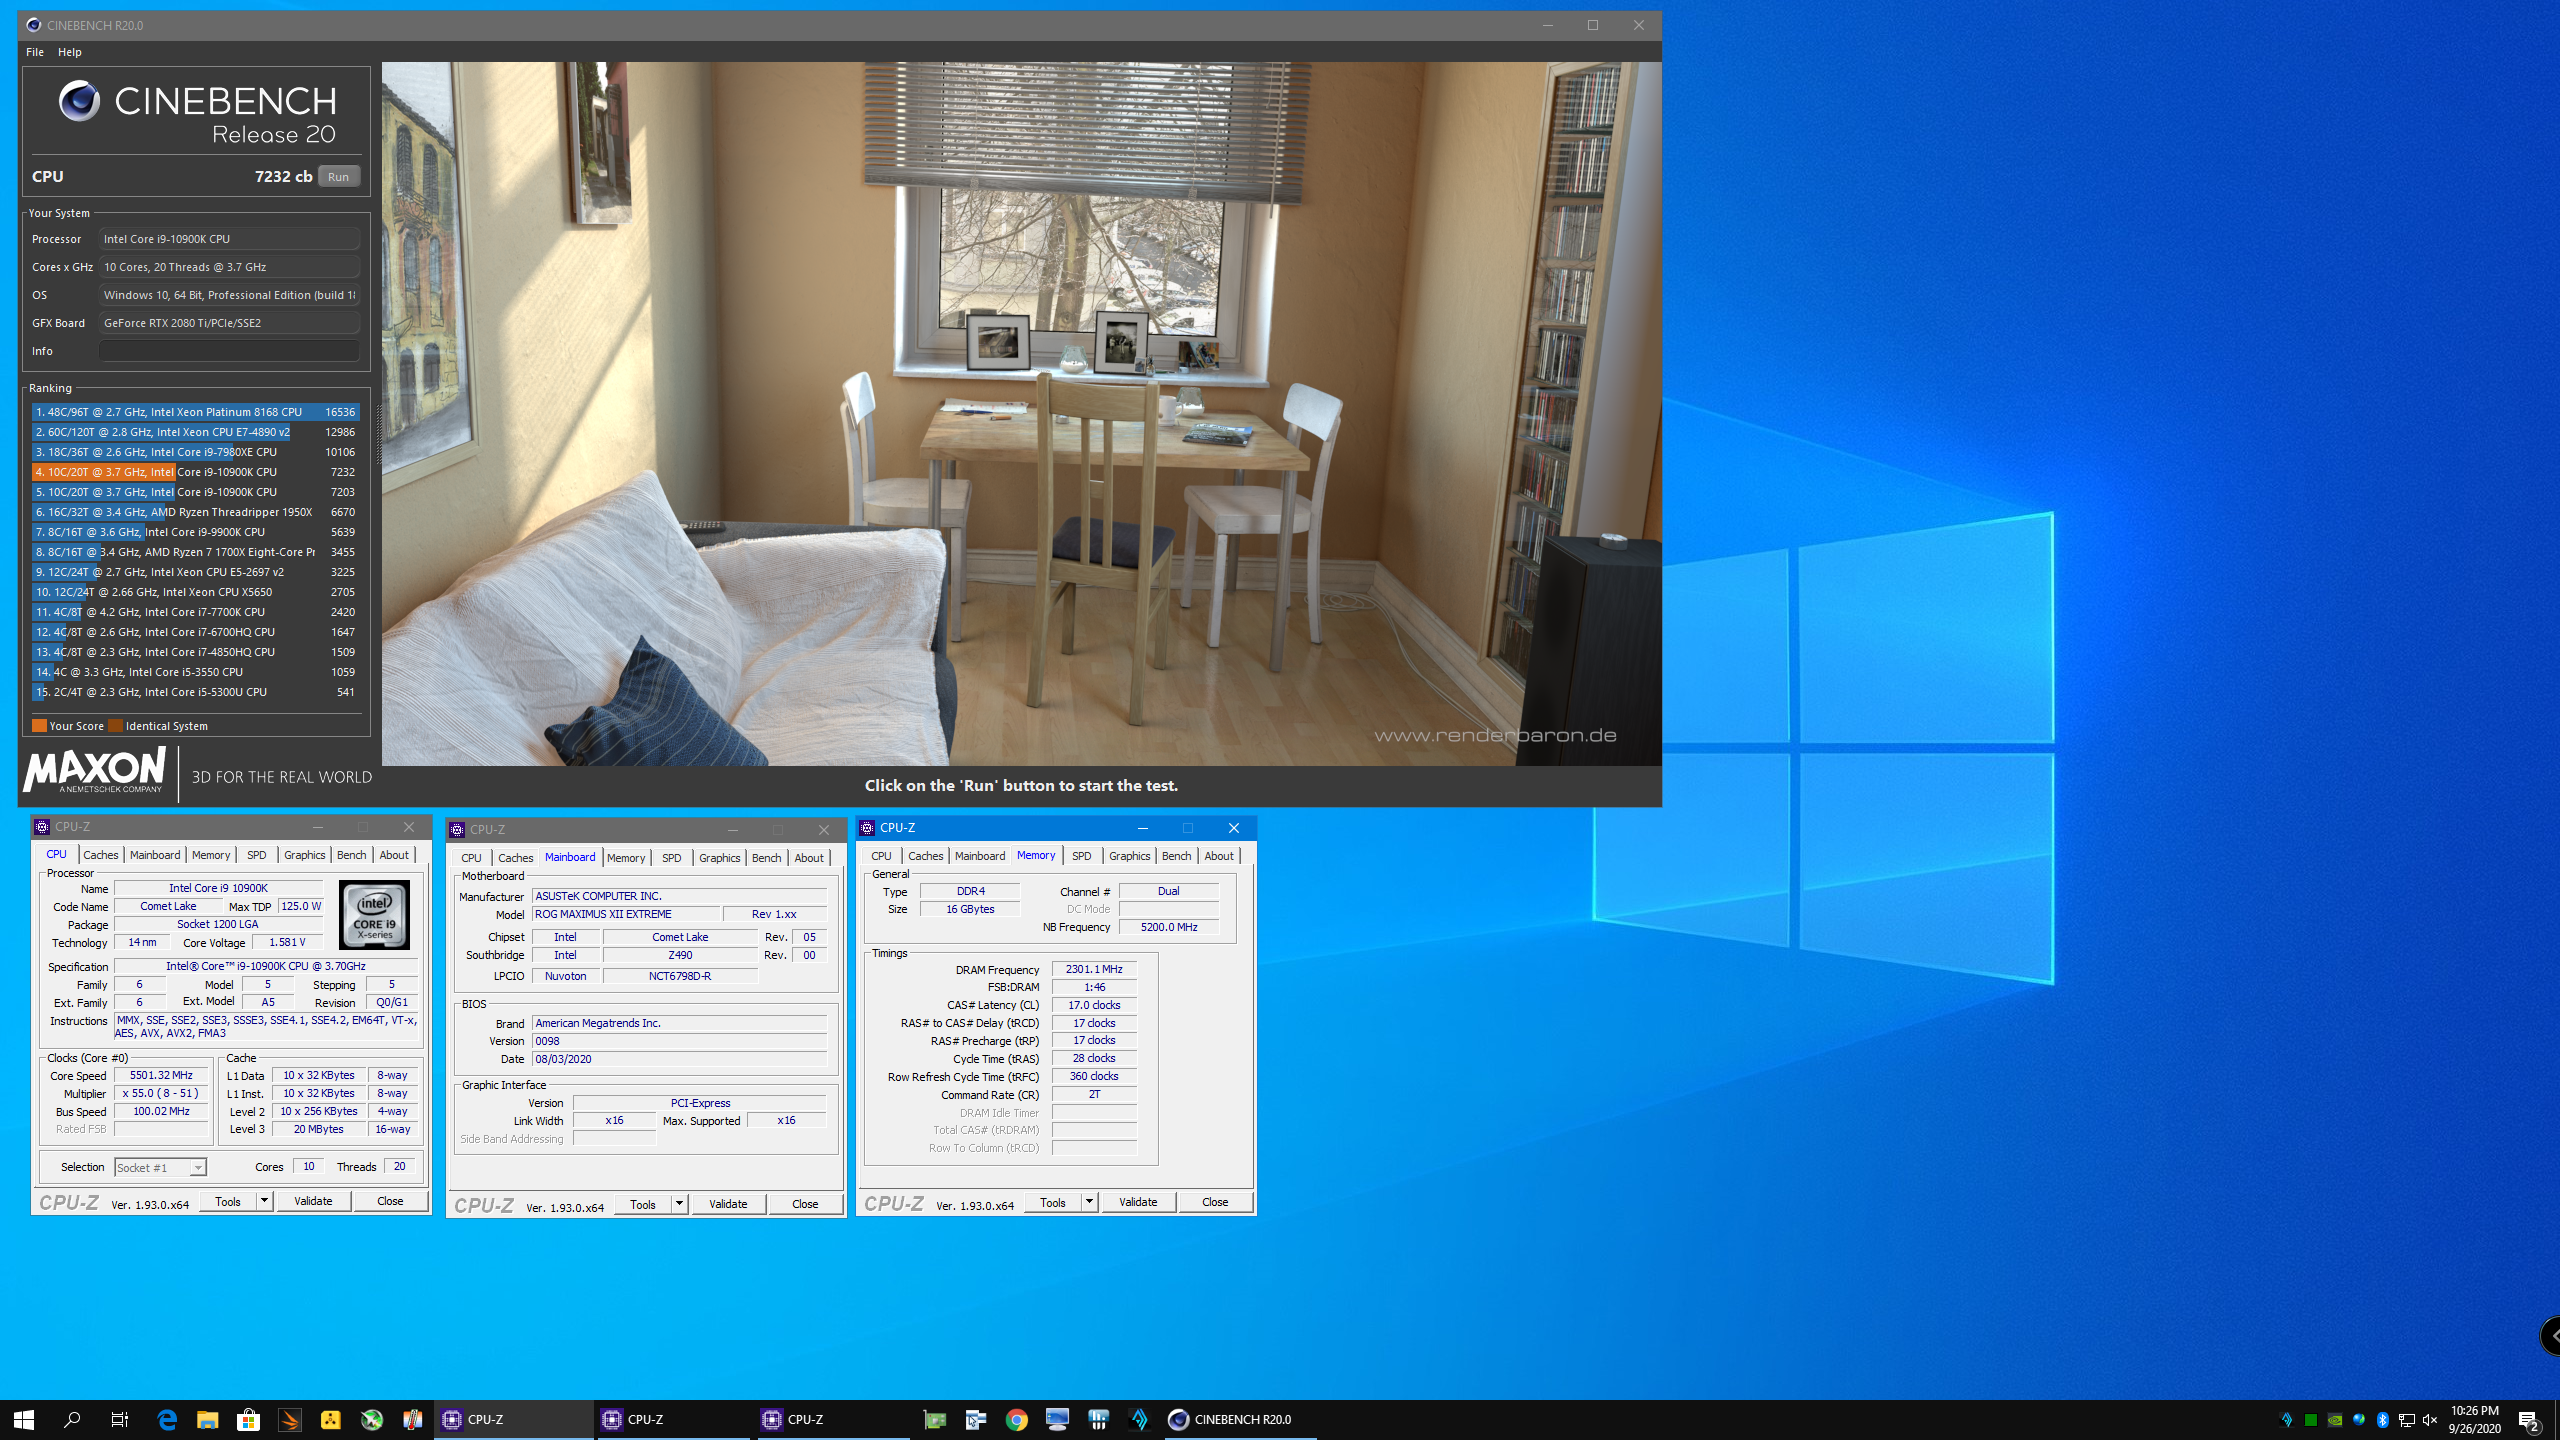Click the taskbar clock showing 10:26 PM
This screenshot has height=1440, width=2560.
point(2474,1419)
